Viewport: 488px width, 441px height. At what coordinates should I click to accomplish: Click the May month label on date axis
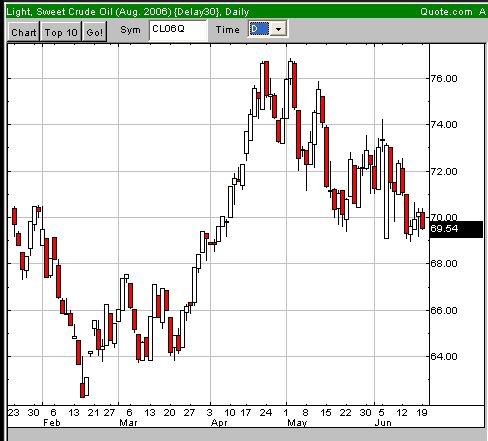(297, 423)
